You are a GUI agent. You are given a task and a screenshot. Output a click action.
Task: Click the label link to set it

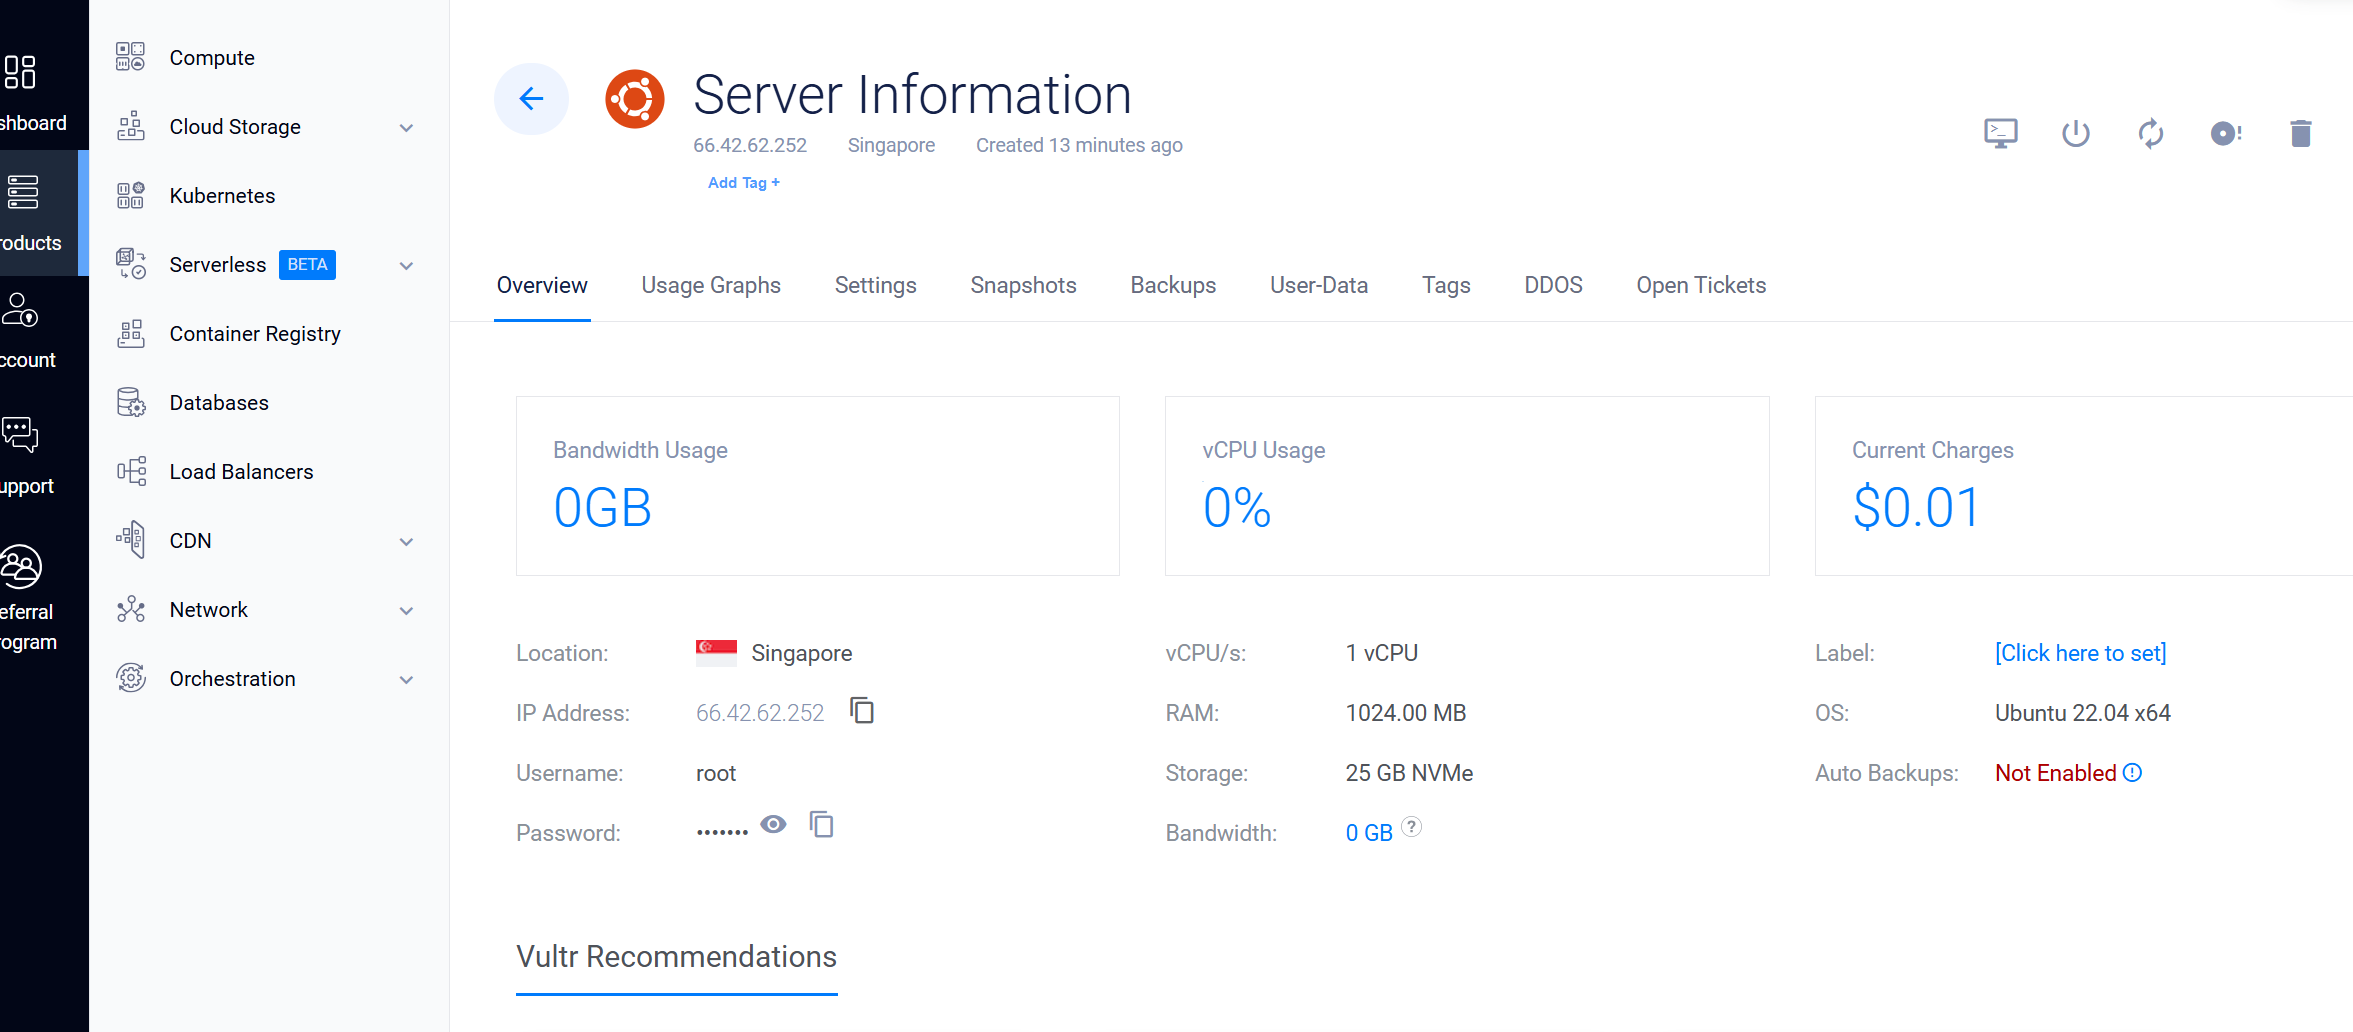pos(2080,653)
